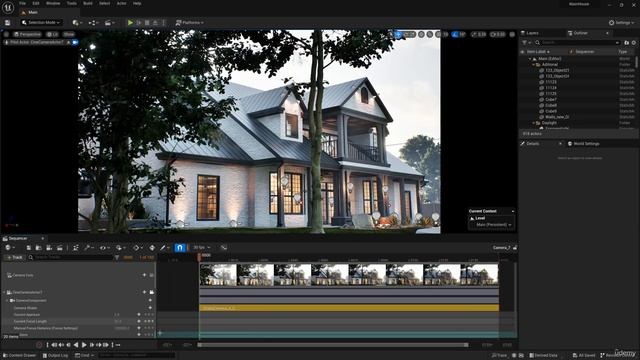640x360 pixels.
Task: Click the Perspective viewport button
Action: (x=27, y=34)
